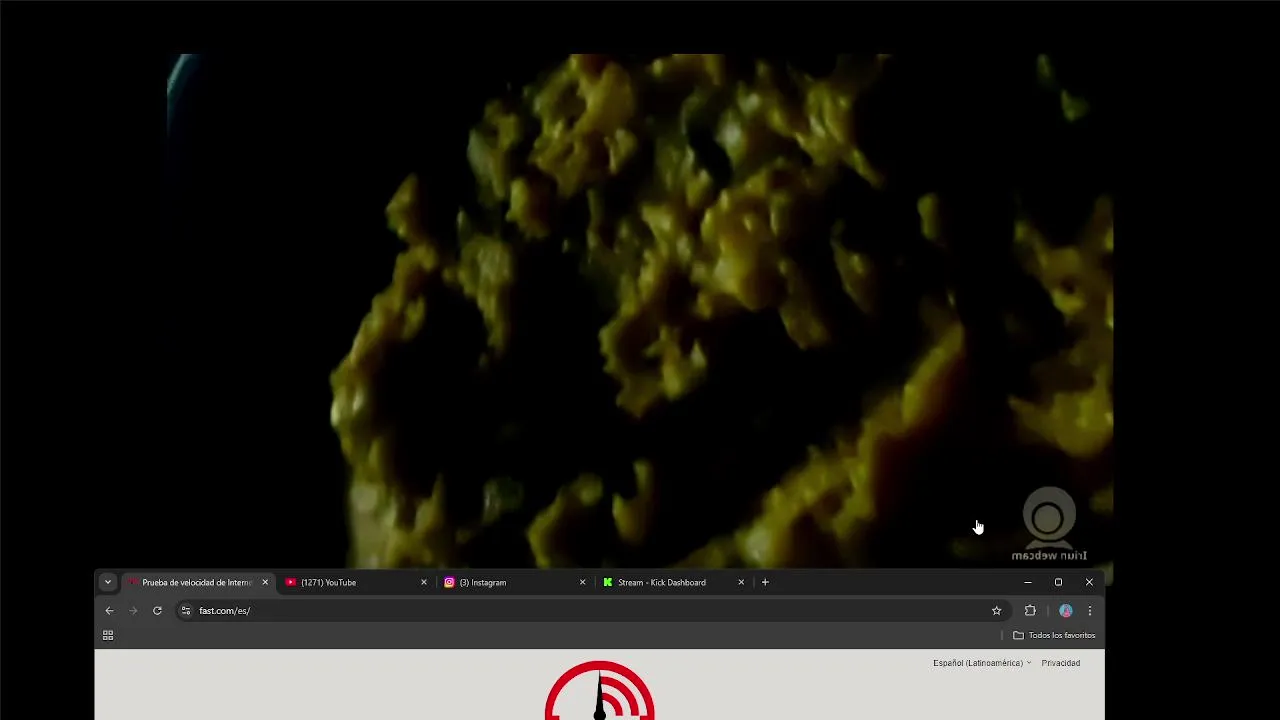Close the YouTube tab

(424, 582)
